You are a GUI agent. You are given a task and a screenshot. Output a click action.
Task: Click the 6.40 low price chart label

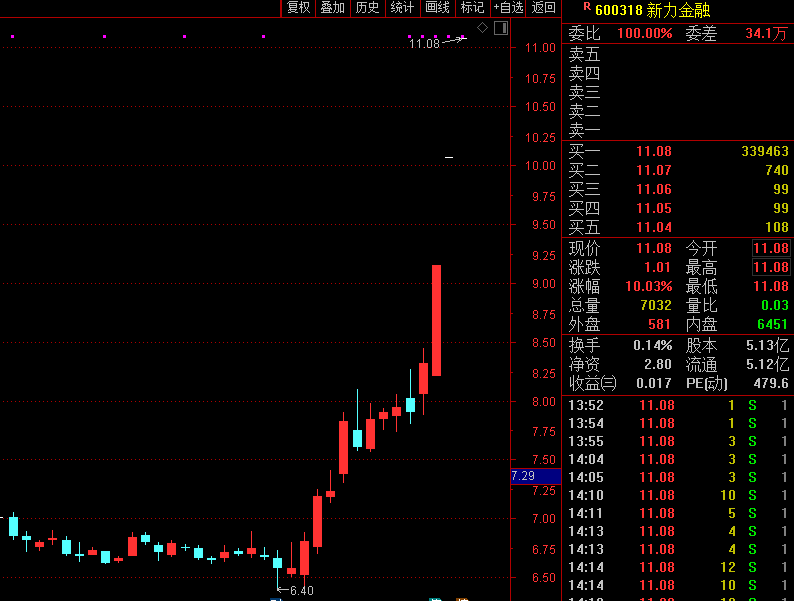[302, 591]
